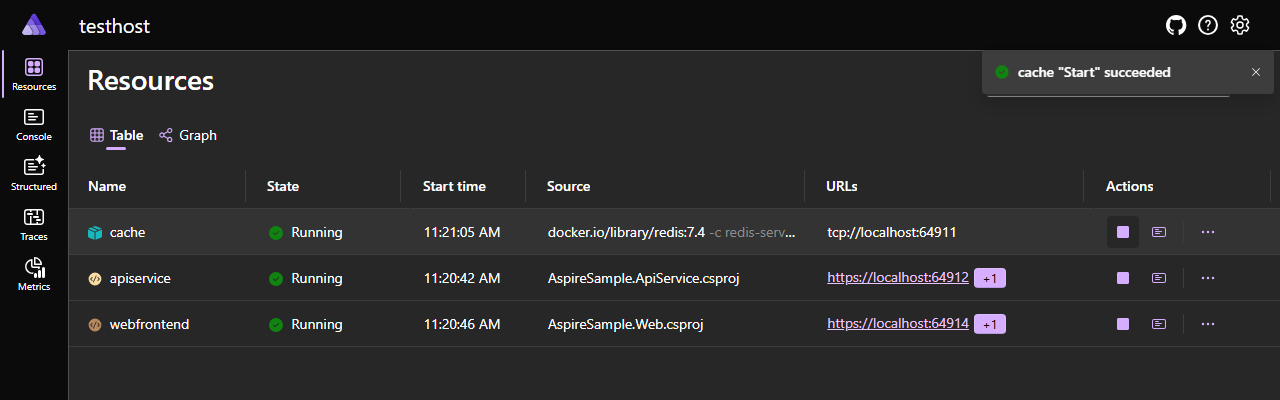Expand the +1 URLs badge for apiservice
This screenshot has width=1280, height=400.
click(x=990, y=278)
